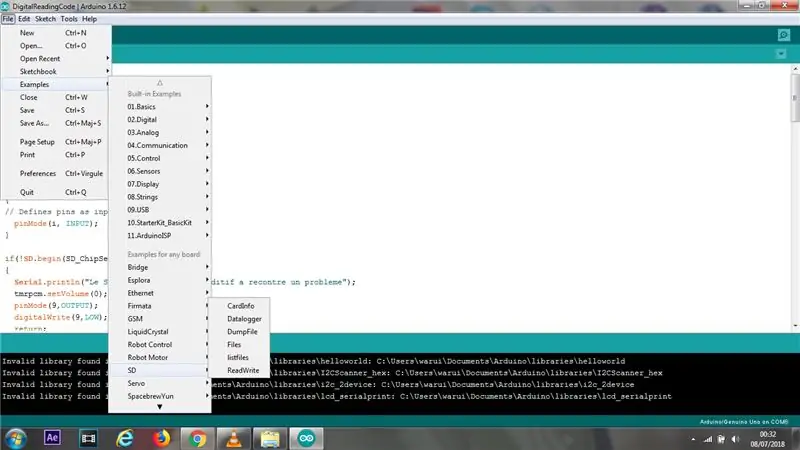This screenshot has width=800, height=450.
Task: Choose Open... from File menu
Action: click(x=56, y=45)
